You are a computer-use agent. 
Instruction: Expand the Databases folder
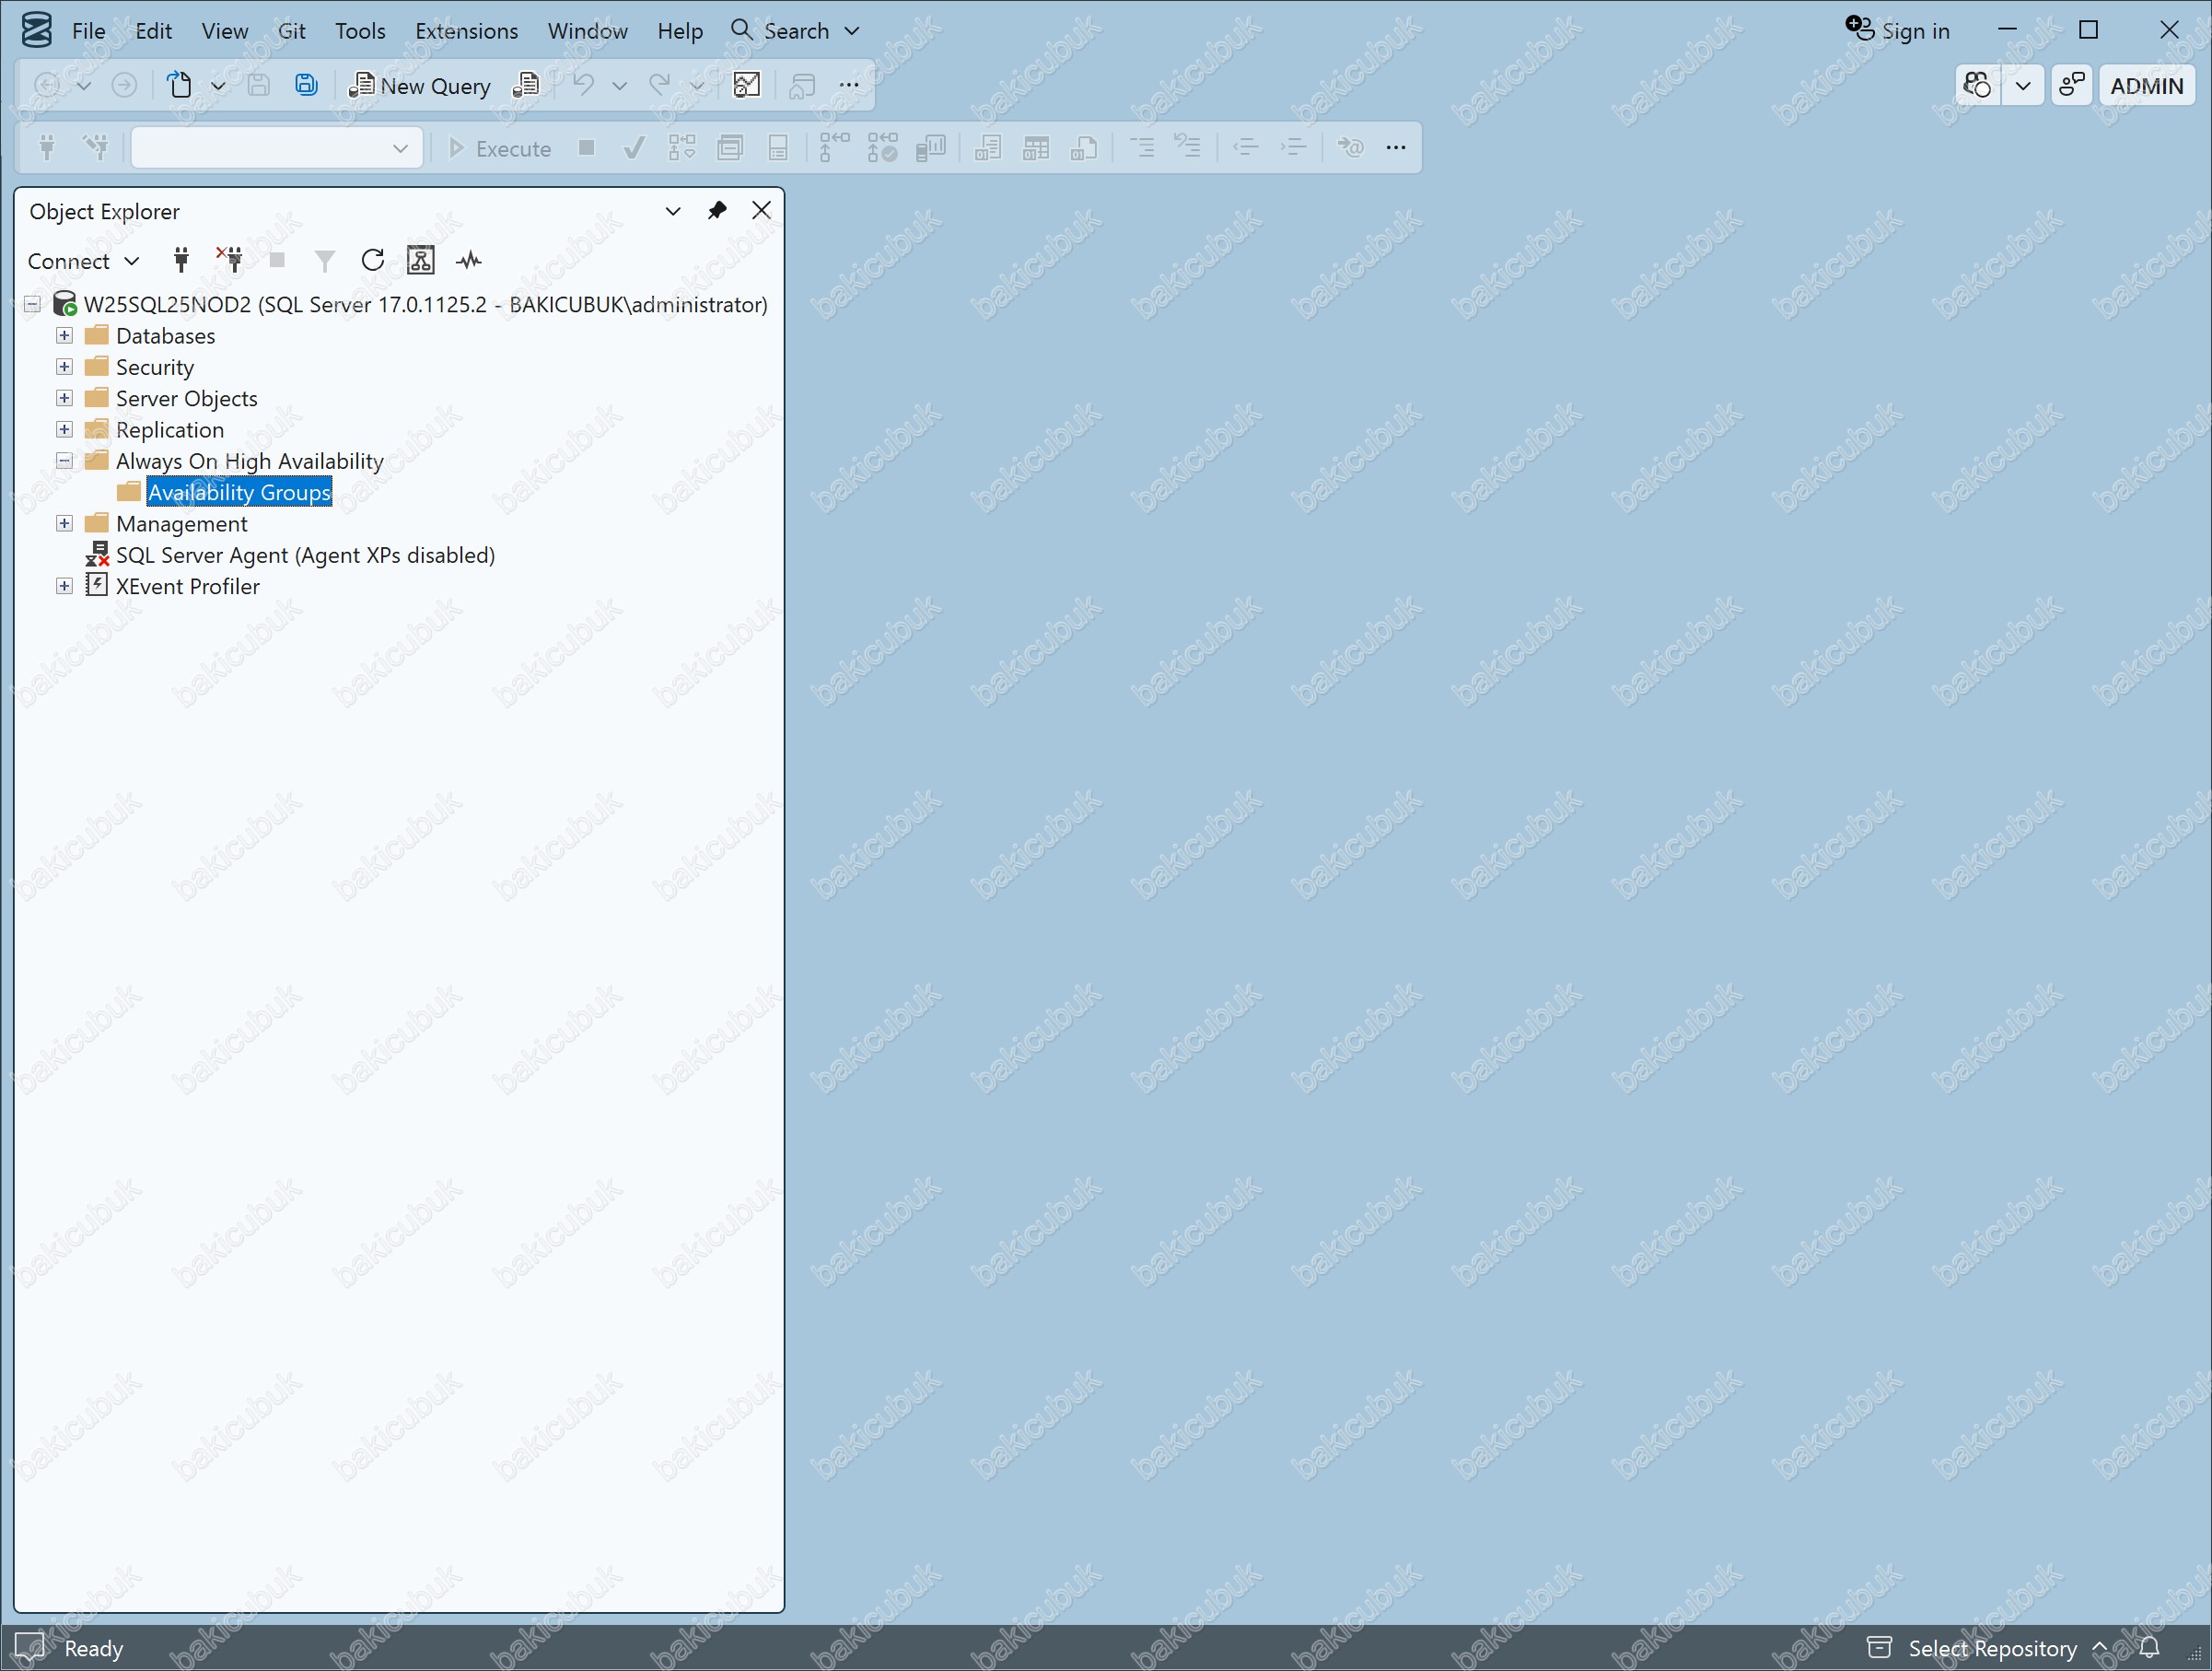tap(65, 336)
